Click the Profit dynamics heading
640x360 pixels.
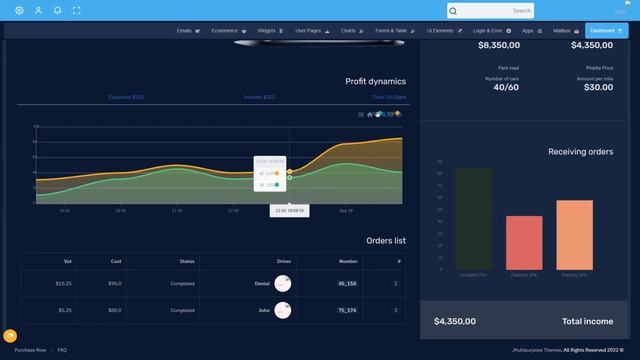[376, 81]
